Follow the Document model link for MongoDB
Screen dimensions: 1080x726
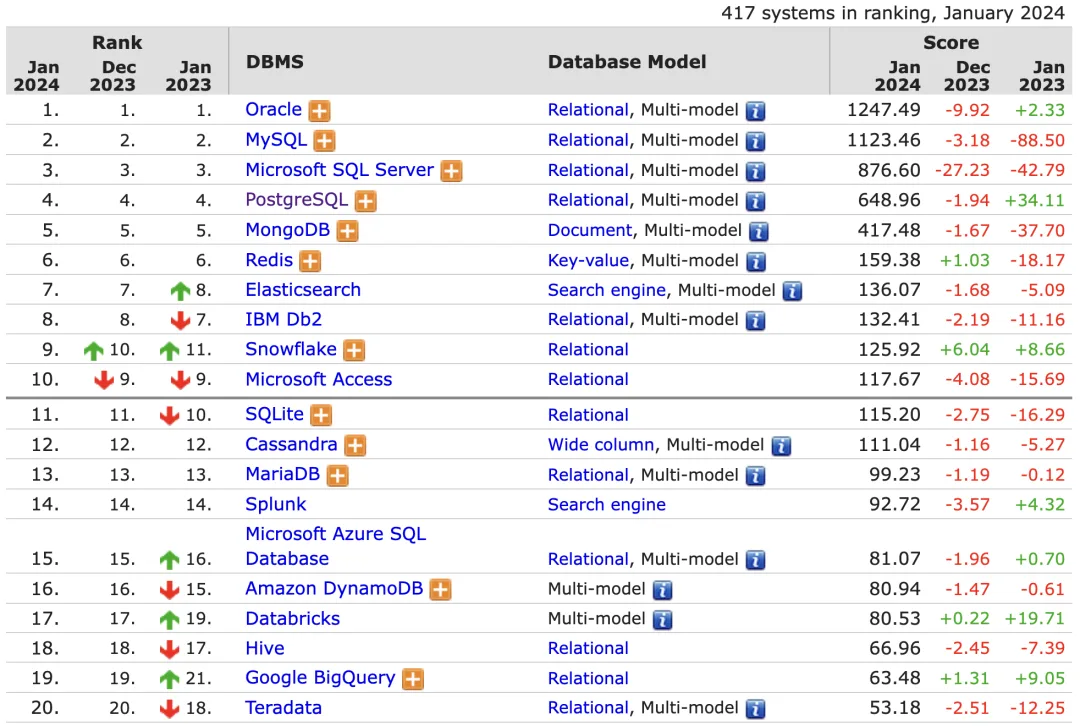(590, 231)
